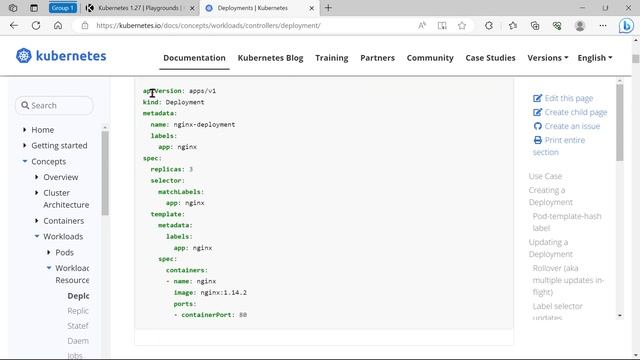Expand Cluster Architecture tree arrow
This screenshot has height=360, width=640.
[37, 193]
